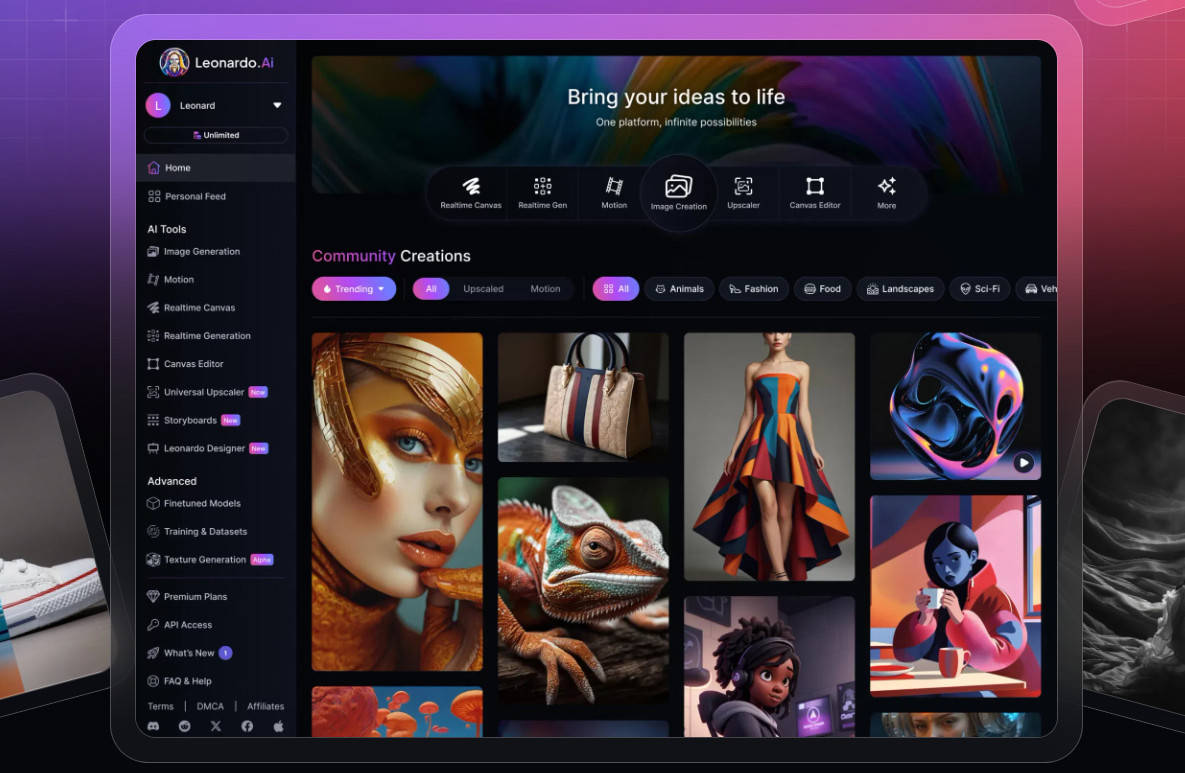This screenshot has width=1185, height=773.
Task: Launch Canvas Editor from the top toolbar
Action: click(815, 192)
